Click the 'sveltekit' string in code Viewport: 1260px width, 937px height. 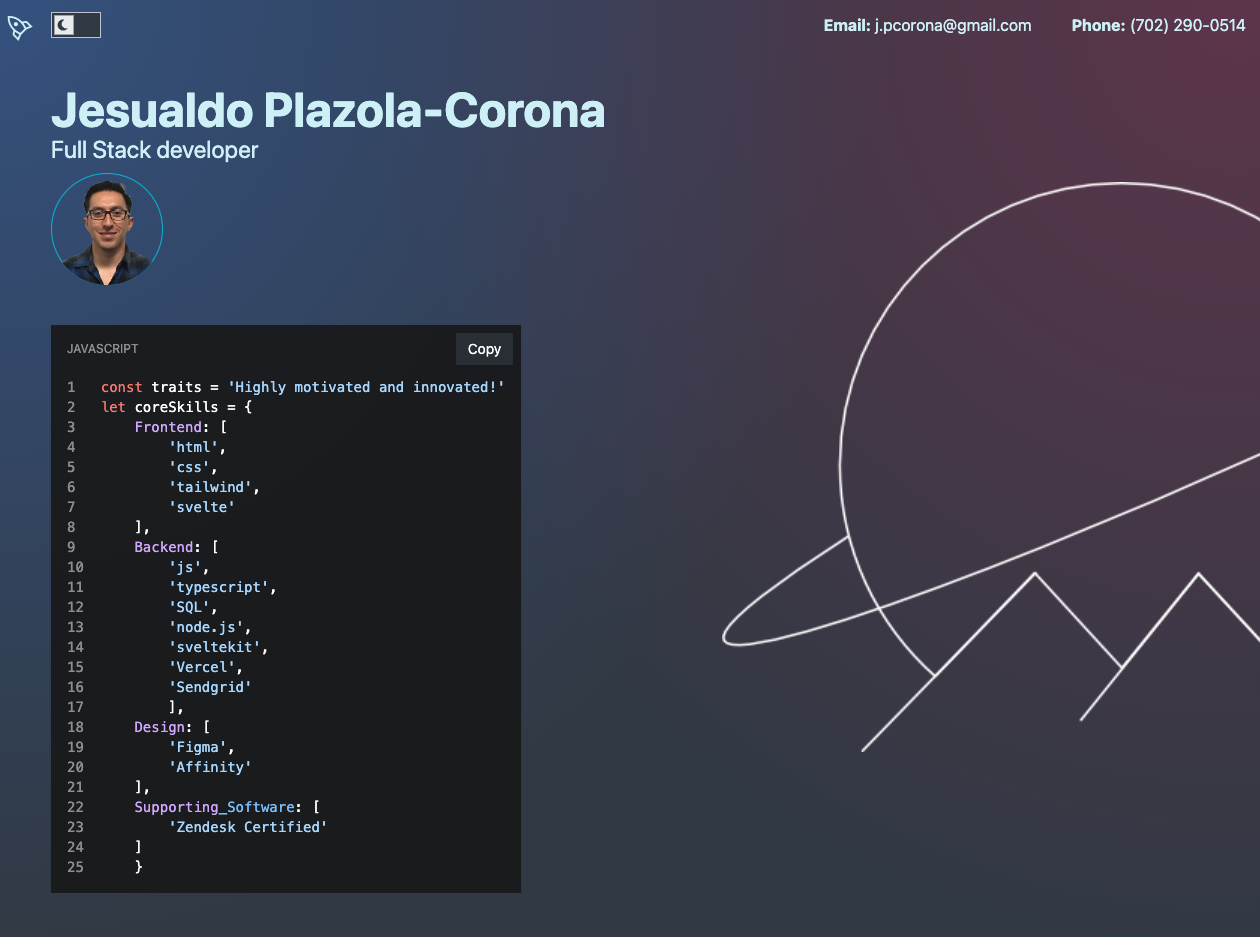point(218,647)
